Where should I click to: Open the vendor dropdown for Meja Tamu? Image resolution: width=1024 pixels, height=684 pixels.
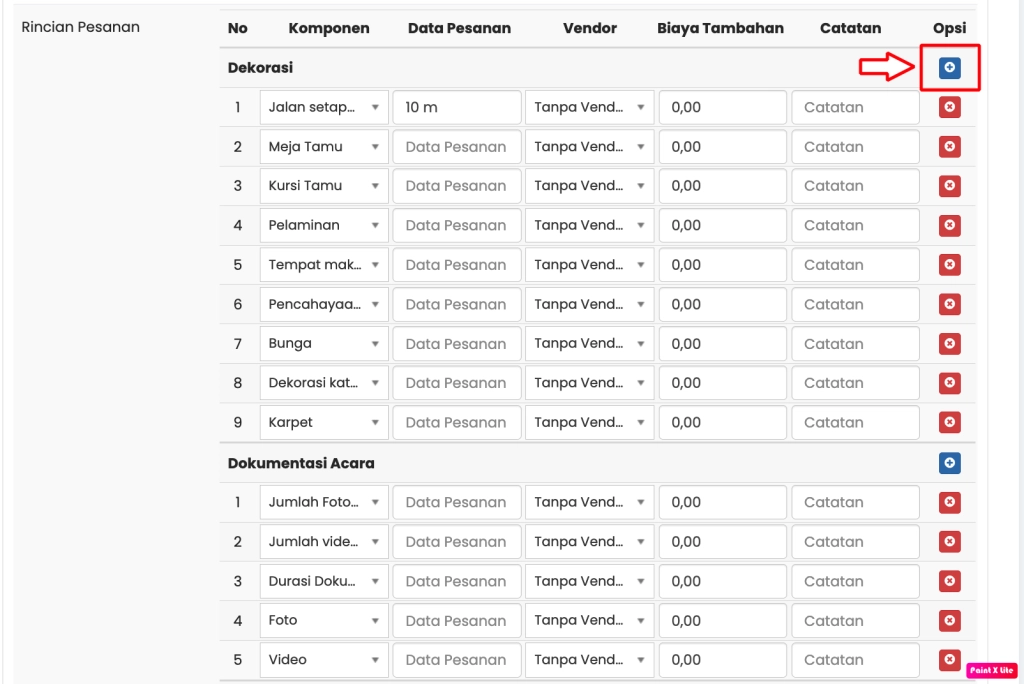(589, 147)
